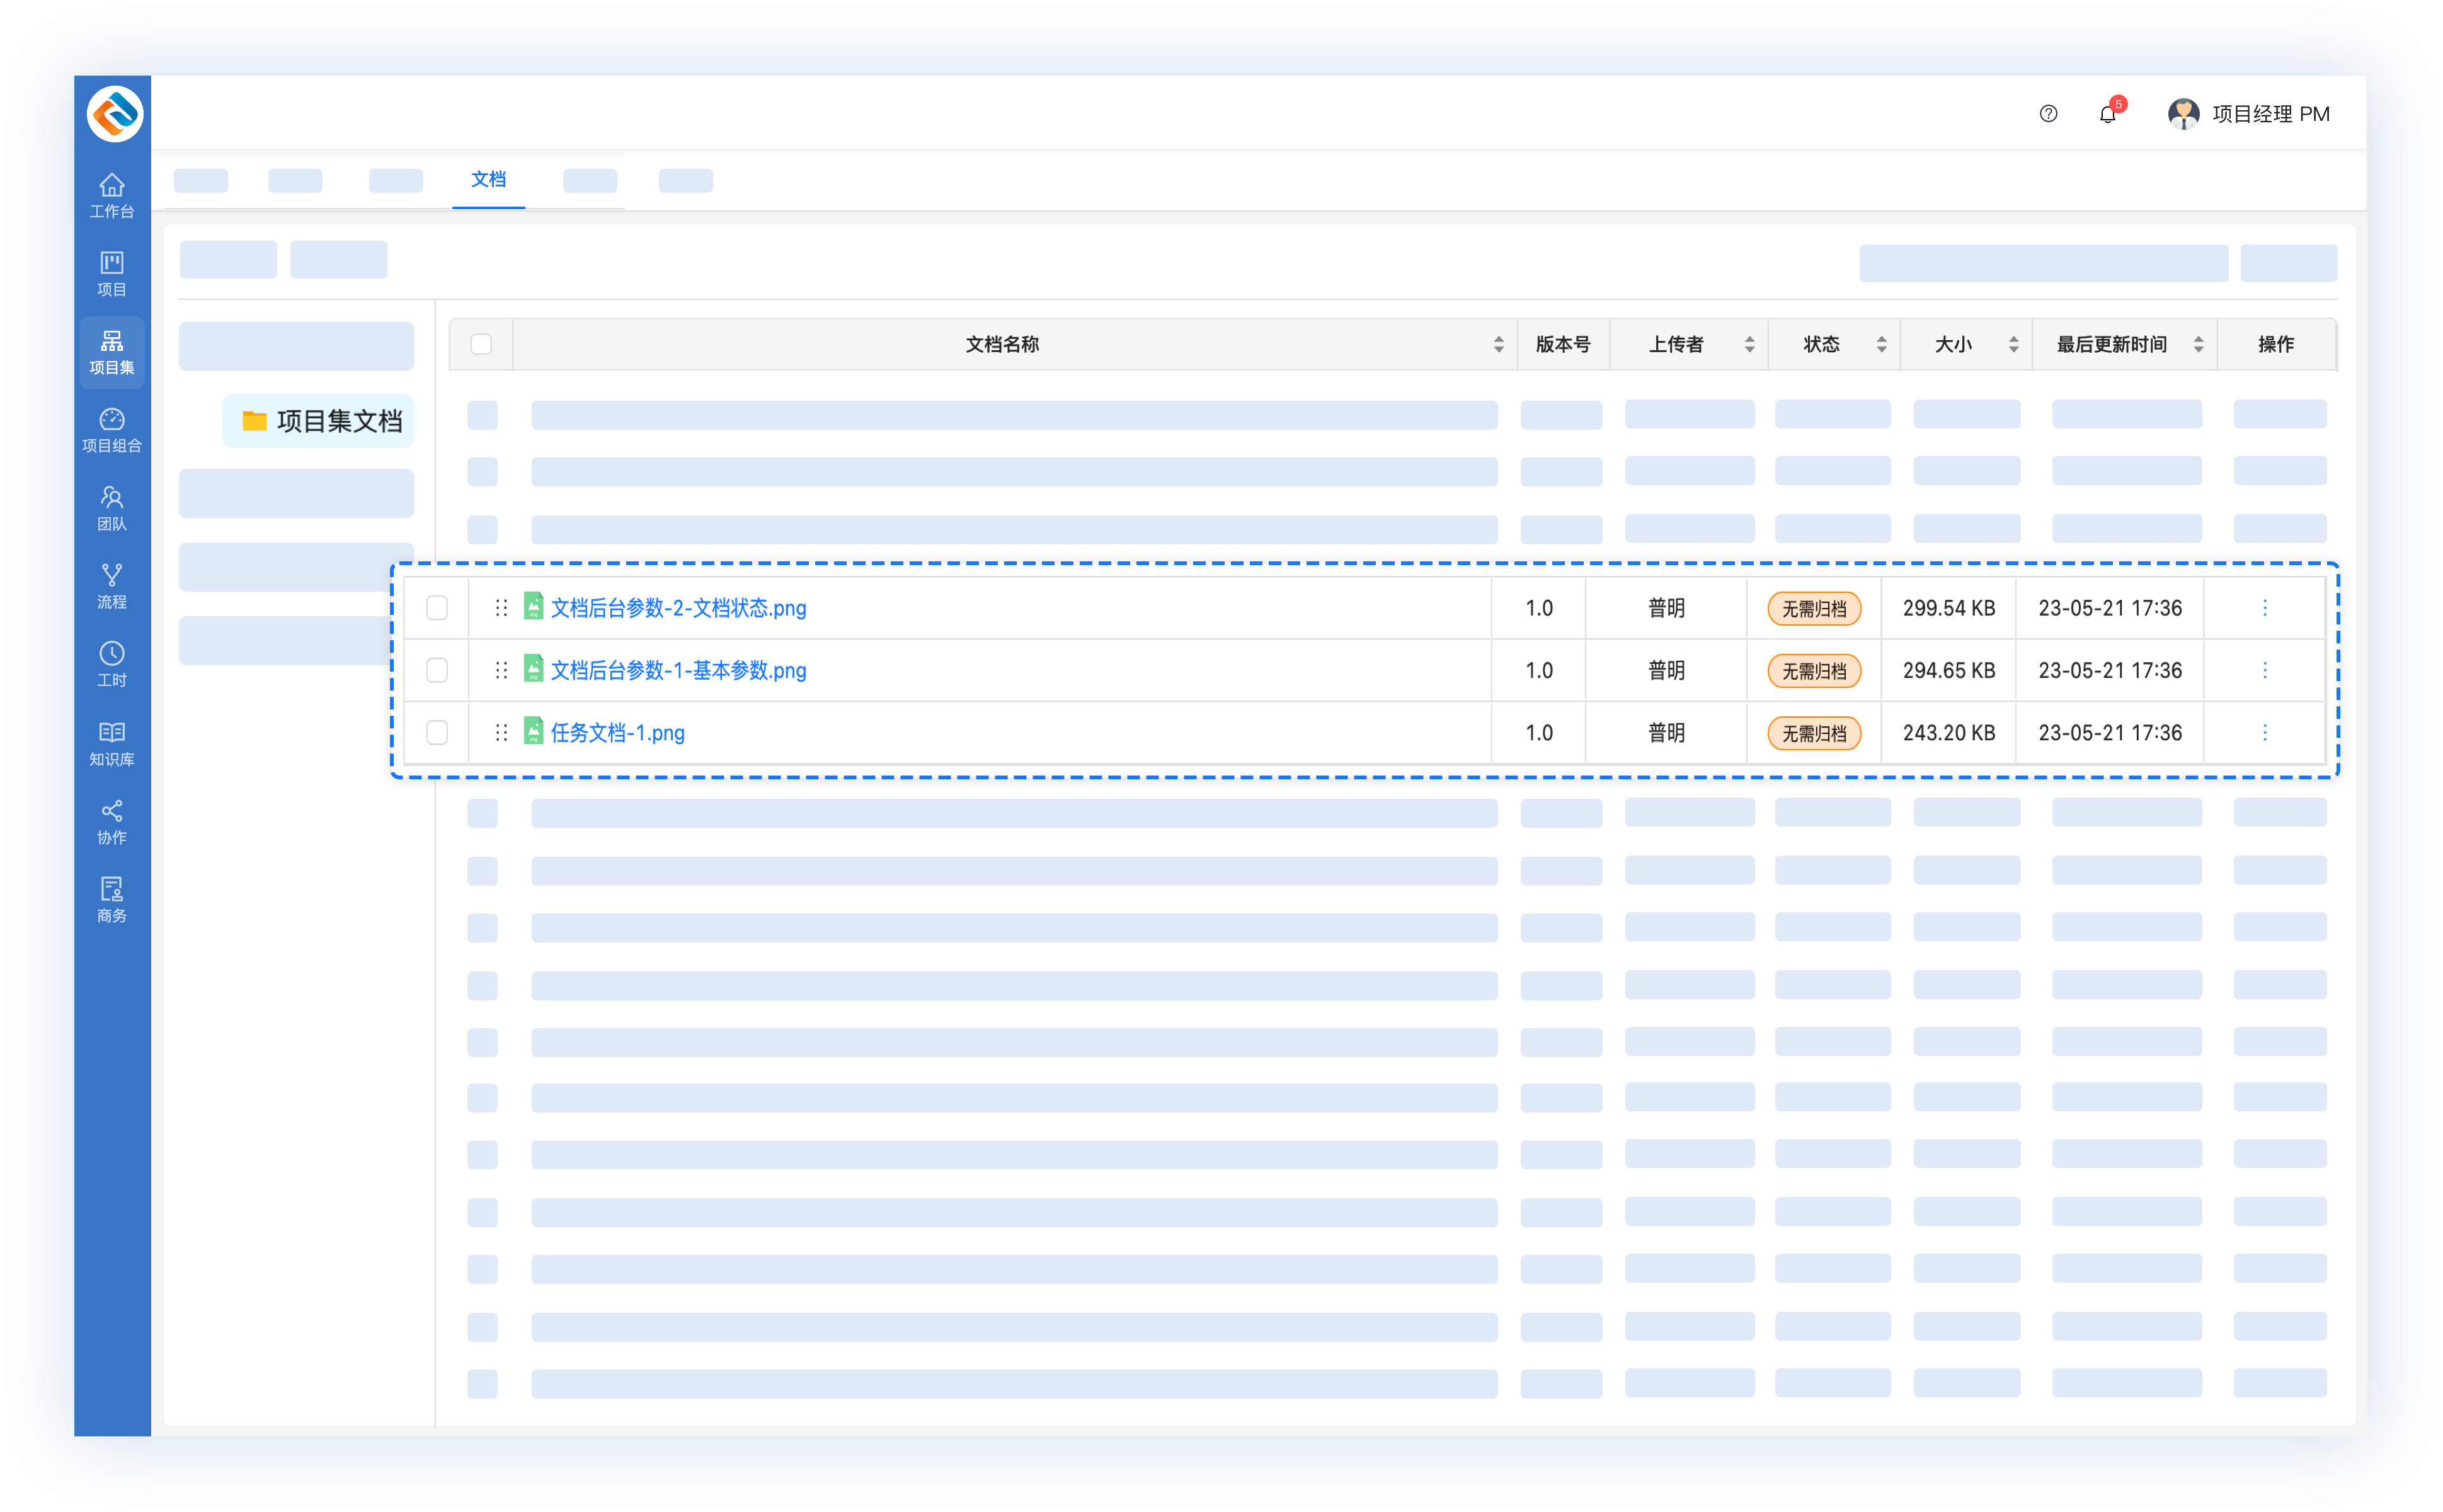Open 知识库 knowledge base icon
The width and height of the screenshot is (2443, 1512).
pos(111,743)
